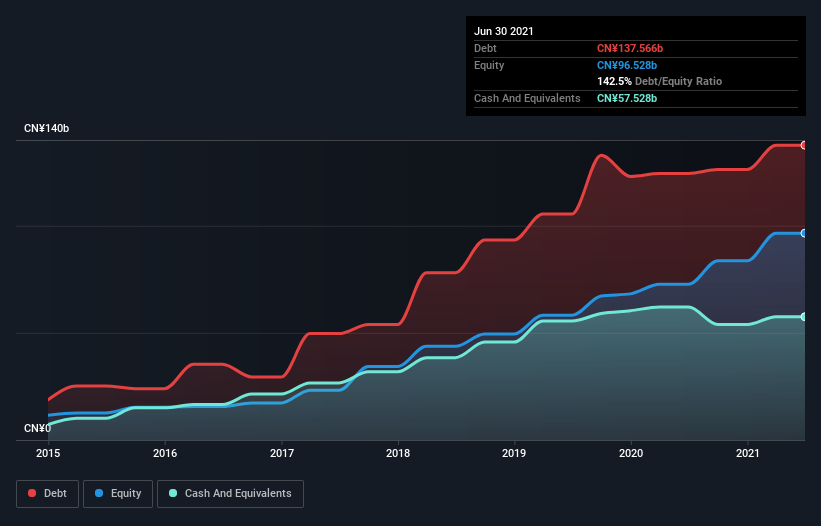The height and width of the screenshot is (526, 821).
Task: Click the Cash value CN¥57.528b
Action: [x=627, y=98]
